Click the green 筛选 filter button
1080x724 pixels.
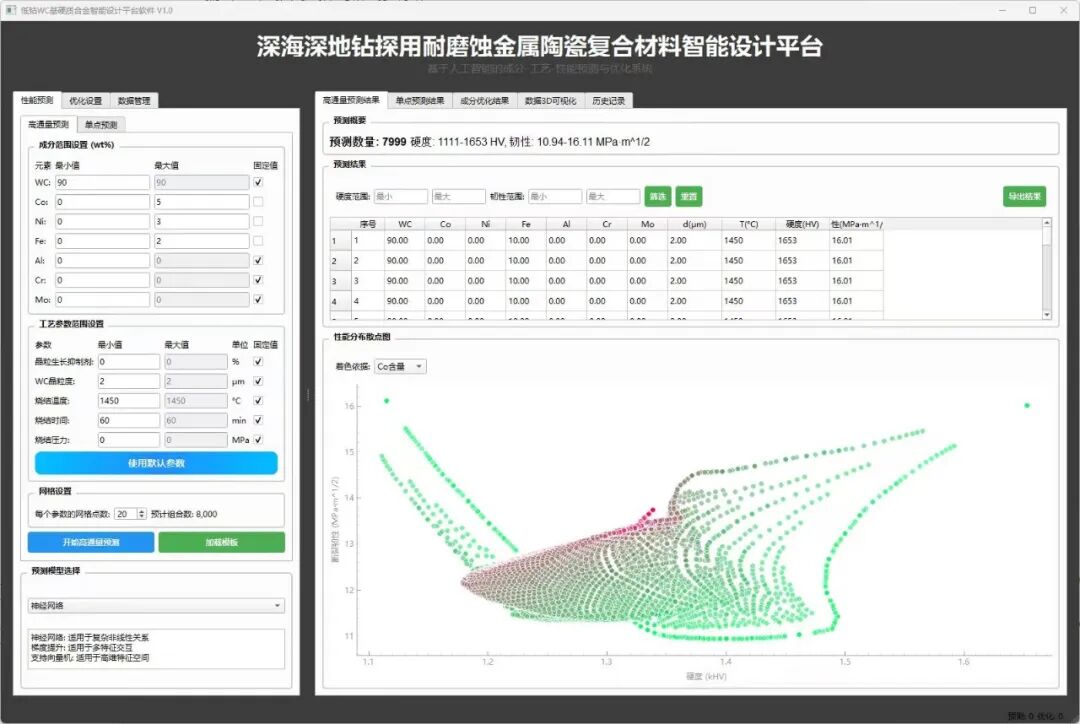[657, 197]
